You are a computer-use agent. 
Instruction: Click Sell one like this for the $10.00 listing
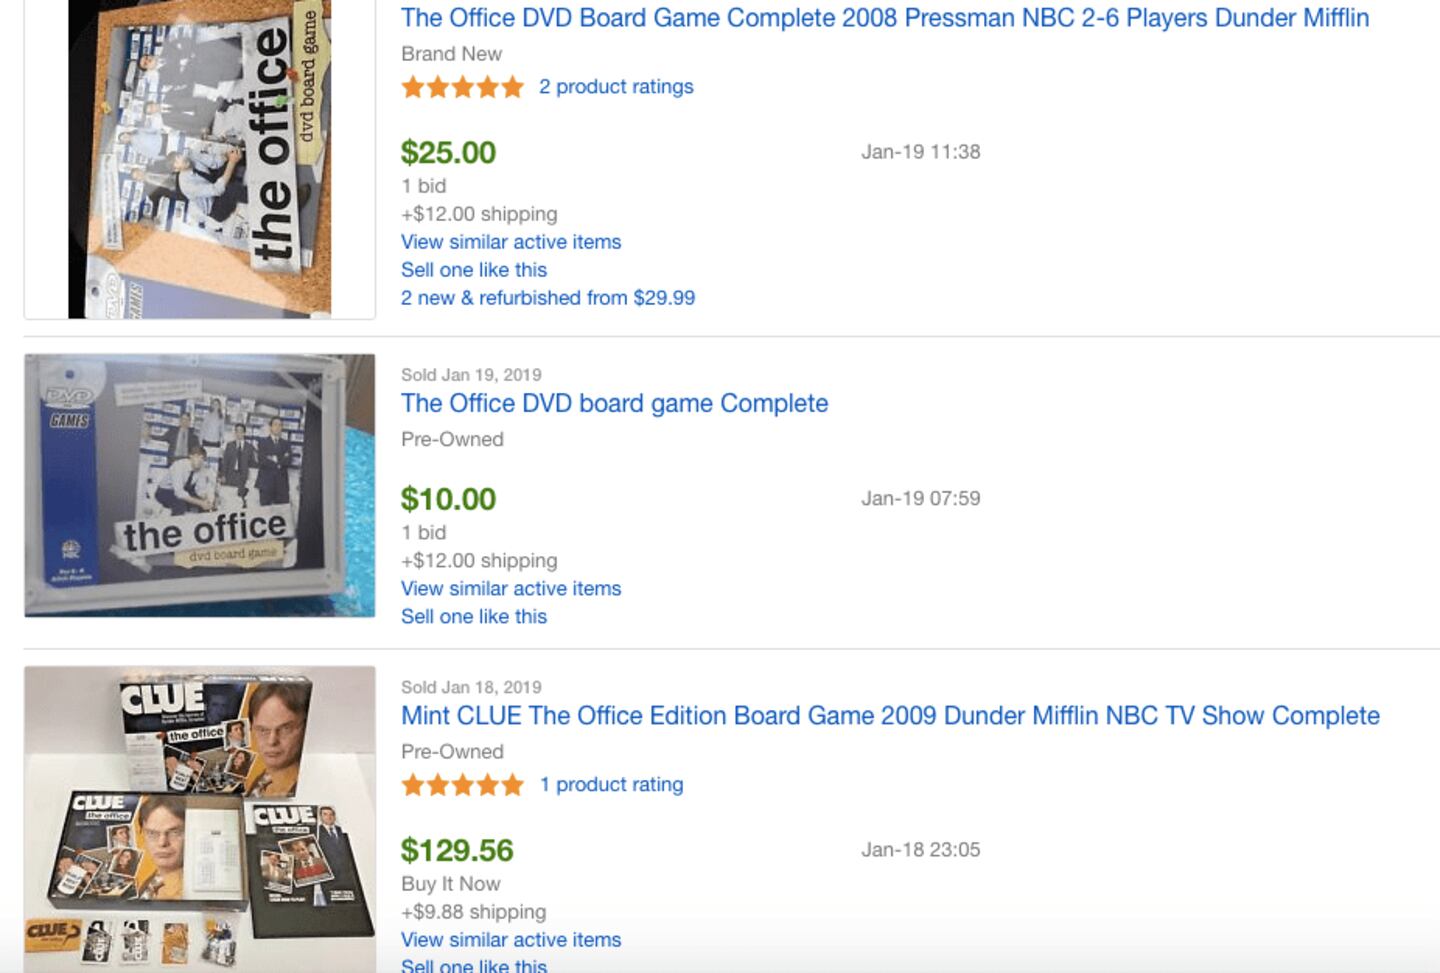[x=473, y=617]
